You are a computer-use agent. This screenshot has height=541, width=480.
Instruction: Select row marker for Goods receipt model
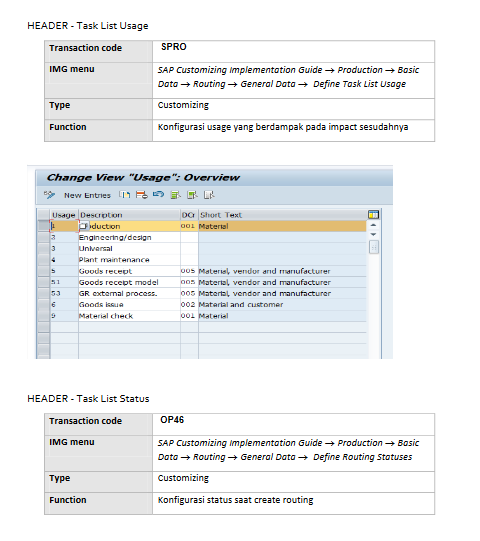pyautogui.click(x=43, y=282)
